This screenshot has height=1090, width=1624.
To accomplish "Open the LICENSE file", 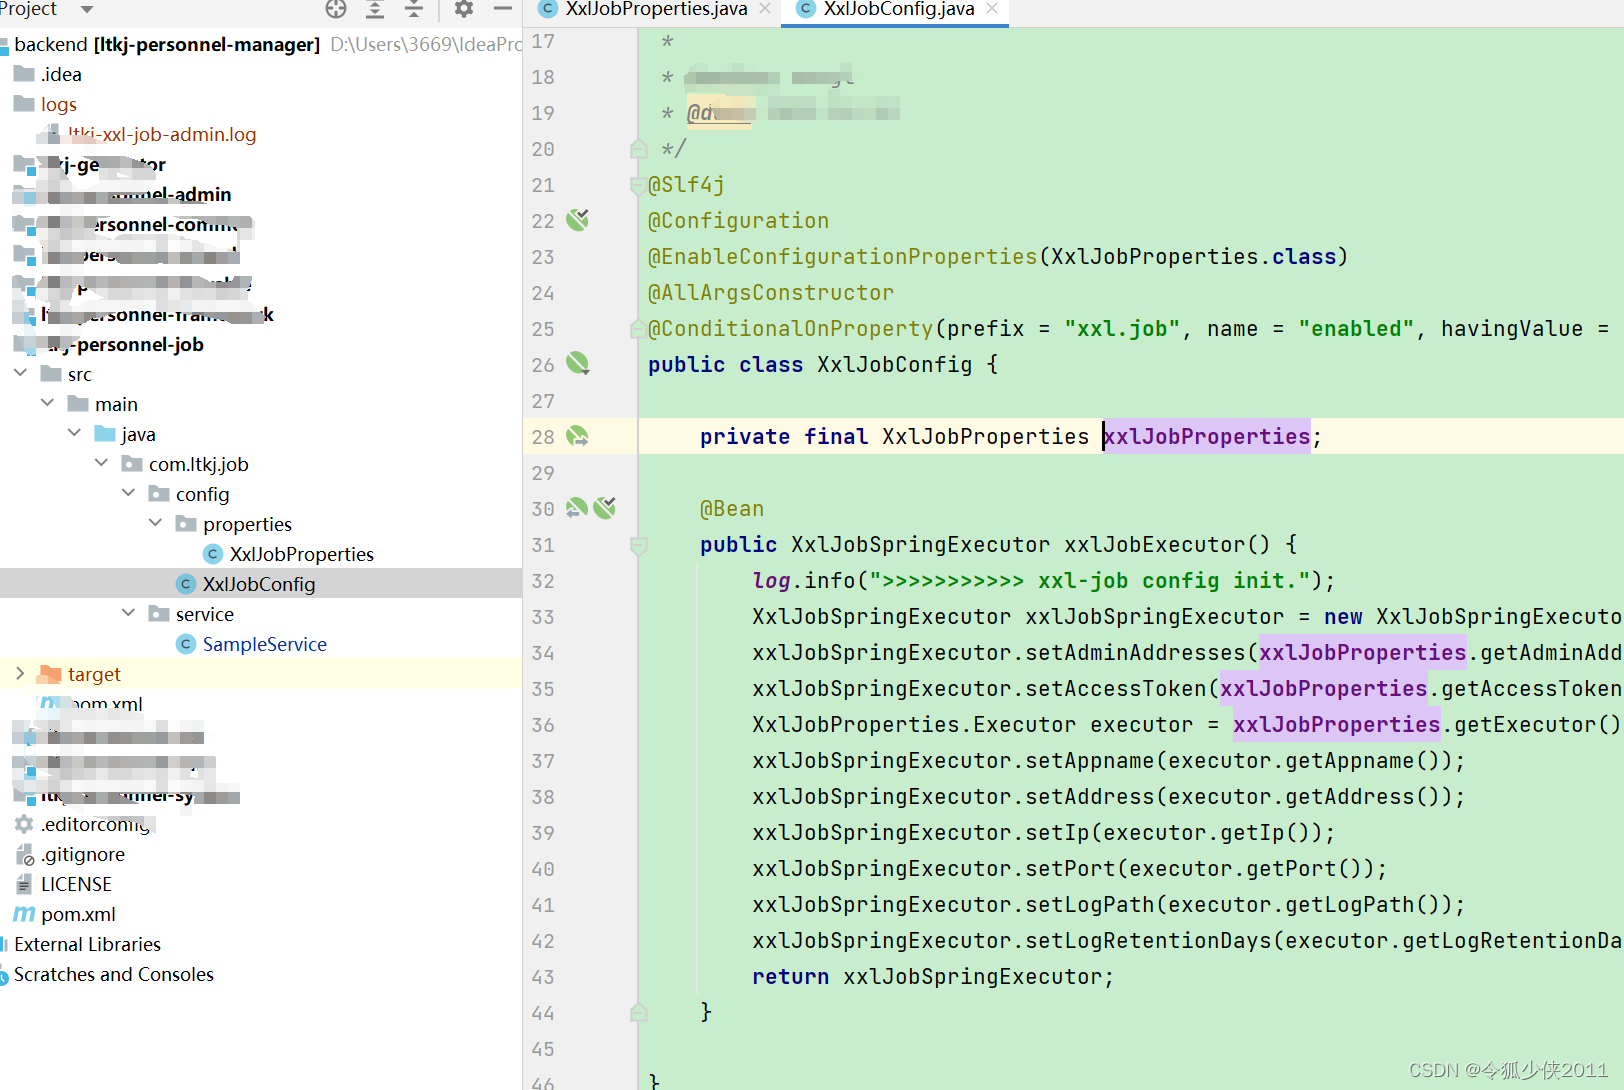I will tap(76, 884).
